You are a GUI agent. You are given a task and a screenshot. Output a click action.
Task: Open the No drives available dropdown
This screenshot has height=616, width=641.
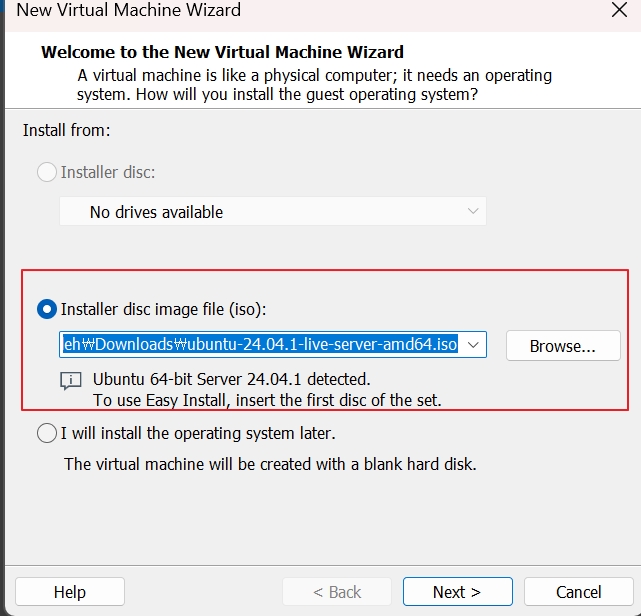click(273, 211)
